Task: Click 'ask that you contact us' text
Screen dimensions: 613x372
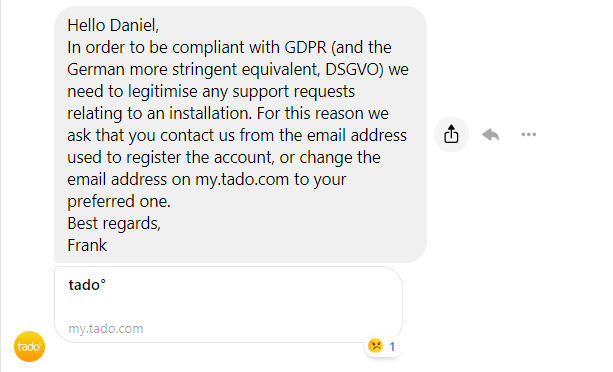Action: pyautogui.click(x=151, y=135)
